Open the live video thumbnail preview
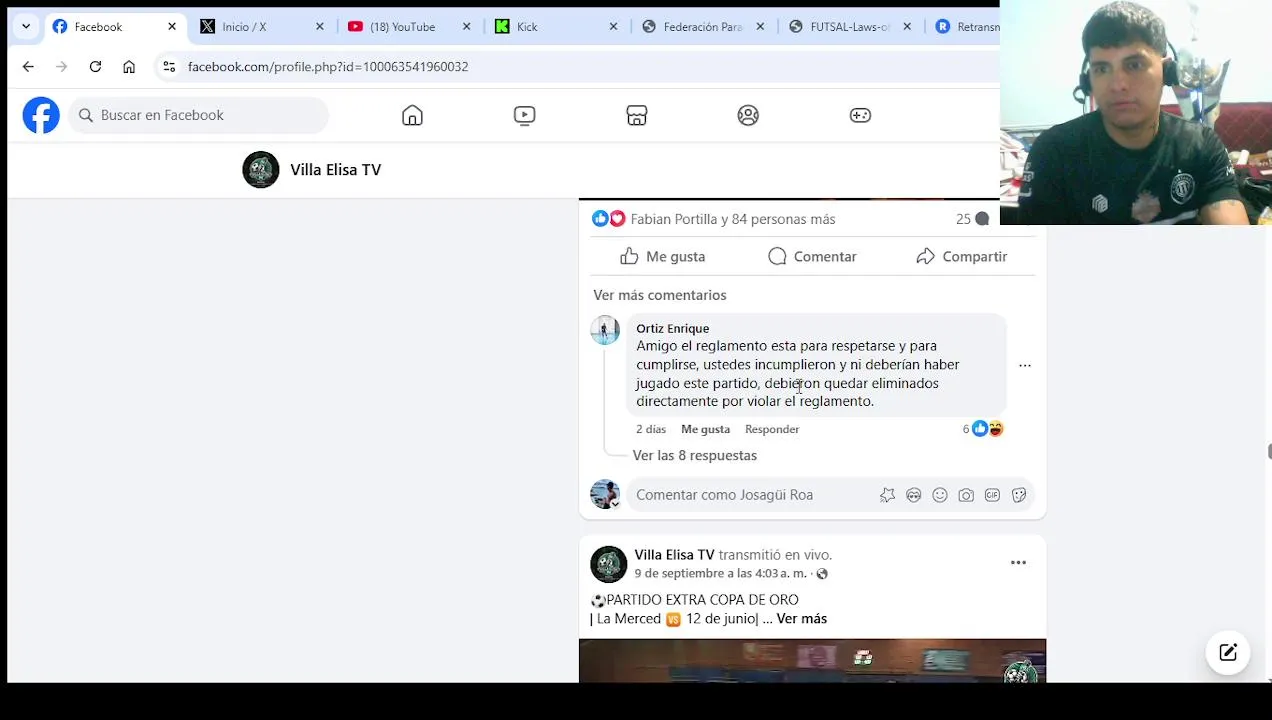The height and width of the screenshot is (720, 1272). click(x=812, y=661)
